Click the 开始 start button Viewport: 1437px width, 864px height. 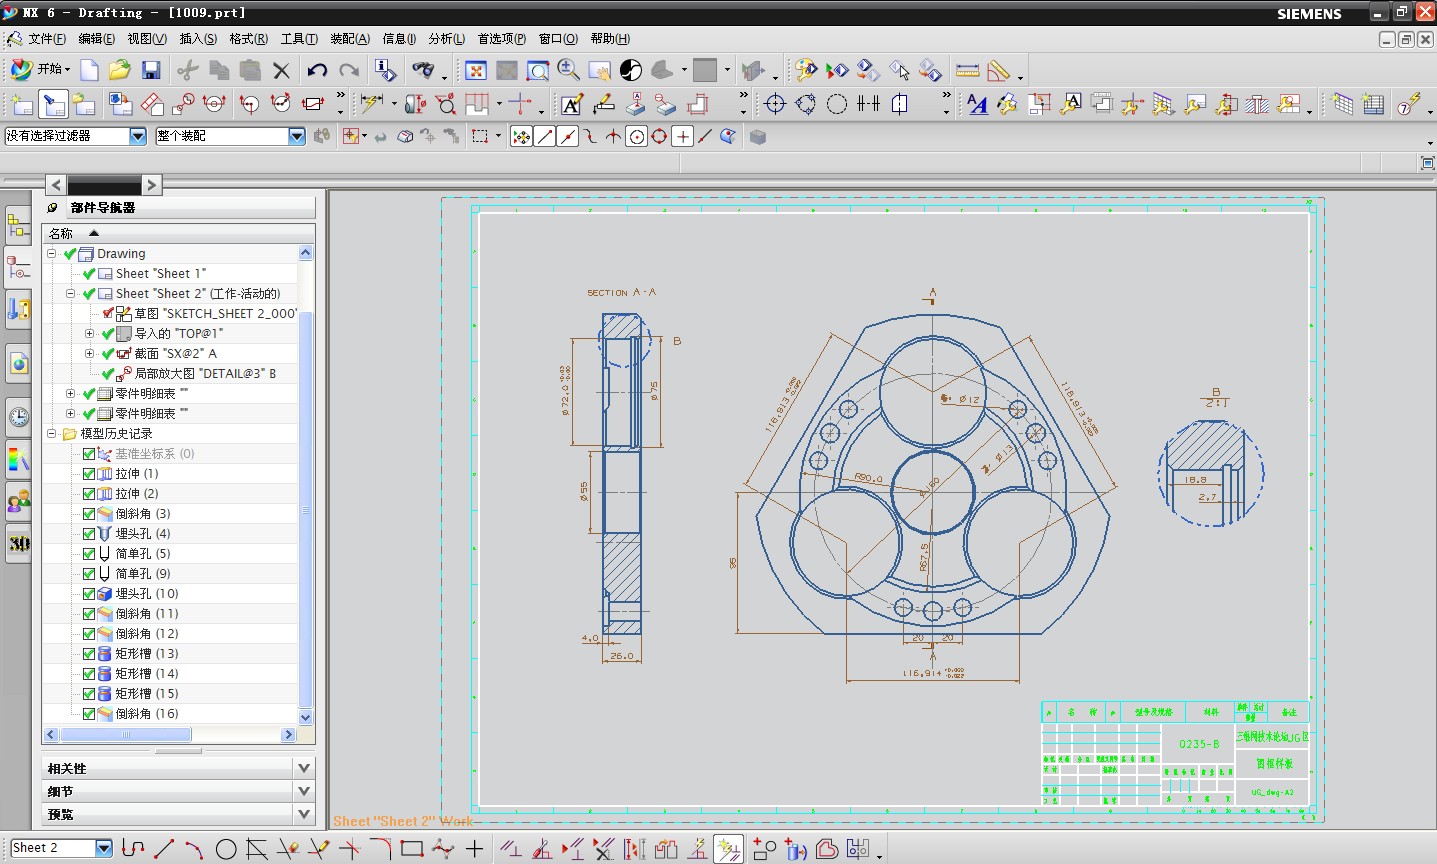(x=40, y=70)
